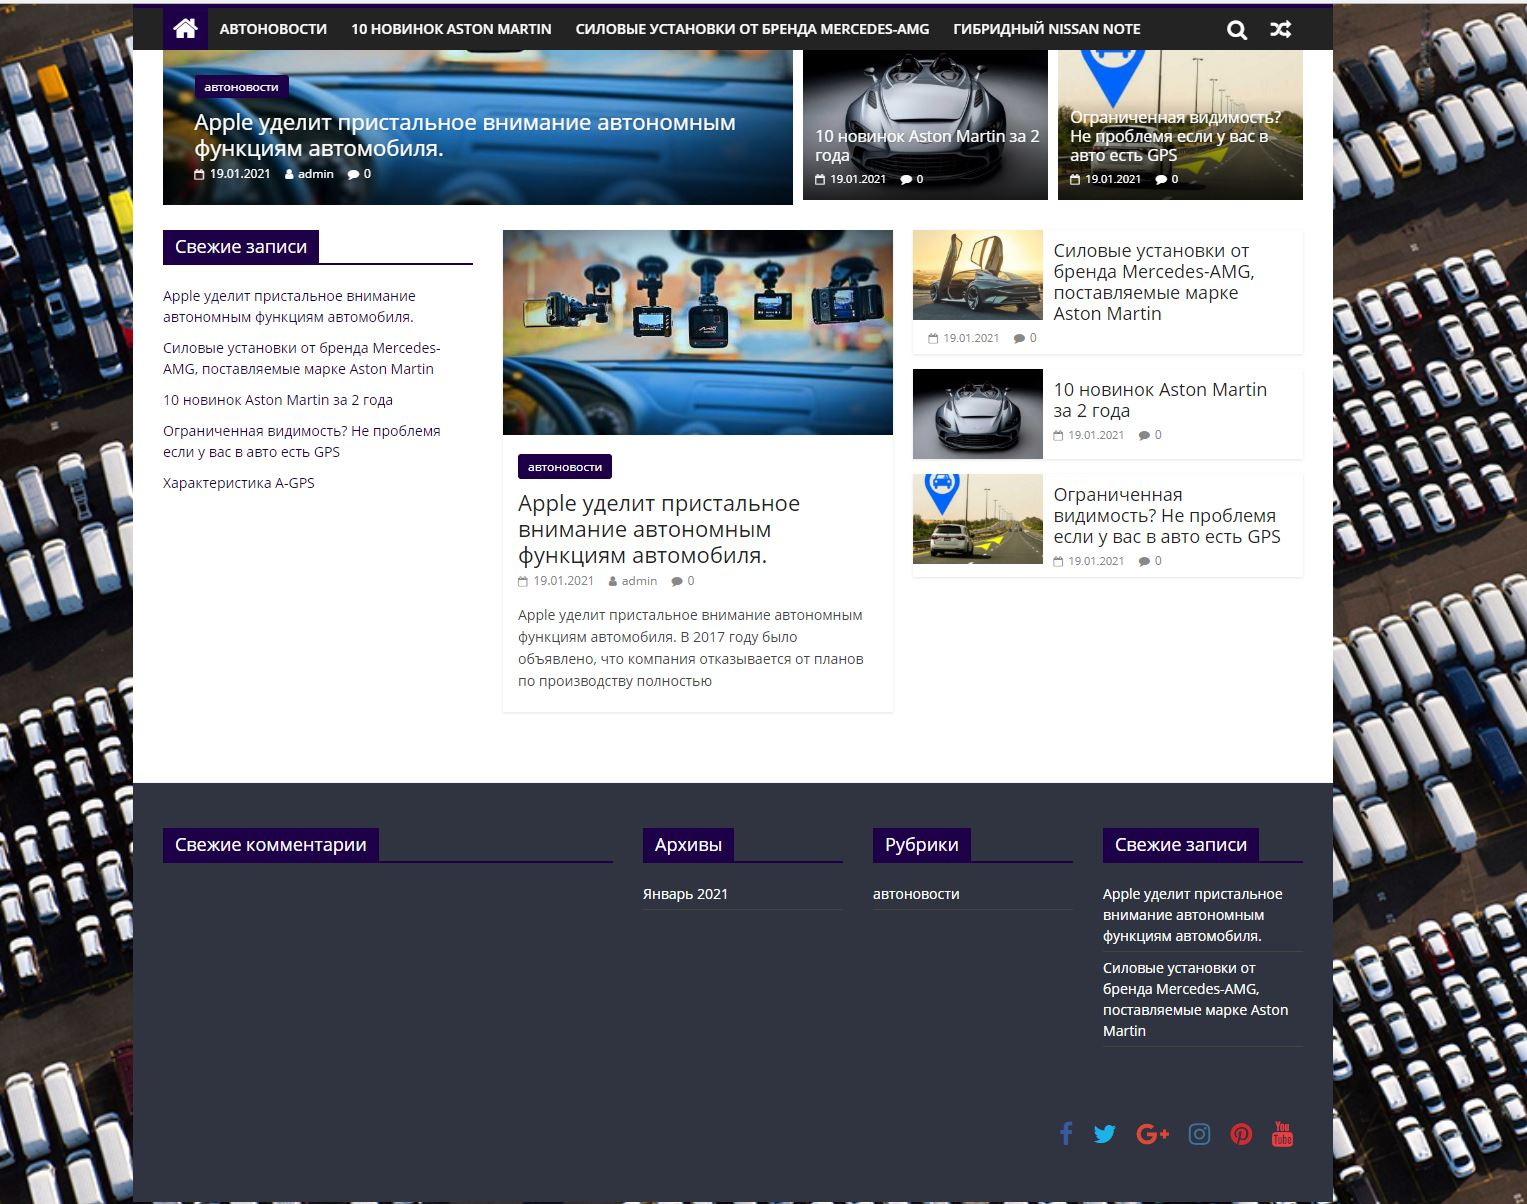Open main article title 'Apple уделит пристальное внимание'
The image size is (1527, 1204).
(x=659, y=529)
